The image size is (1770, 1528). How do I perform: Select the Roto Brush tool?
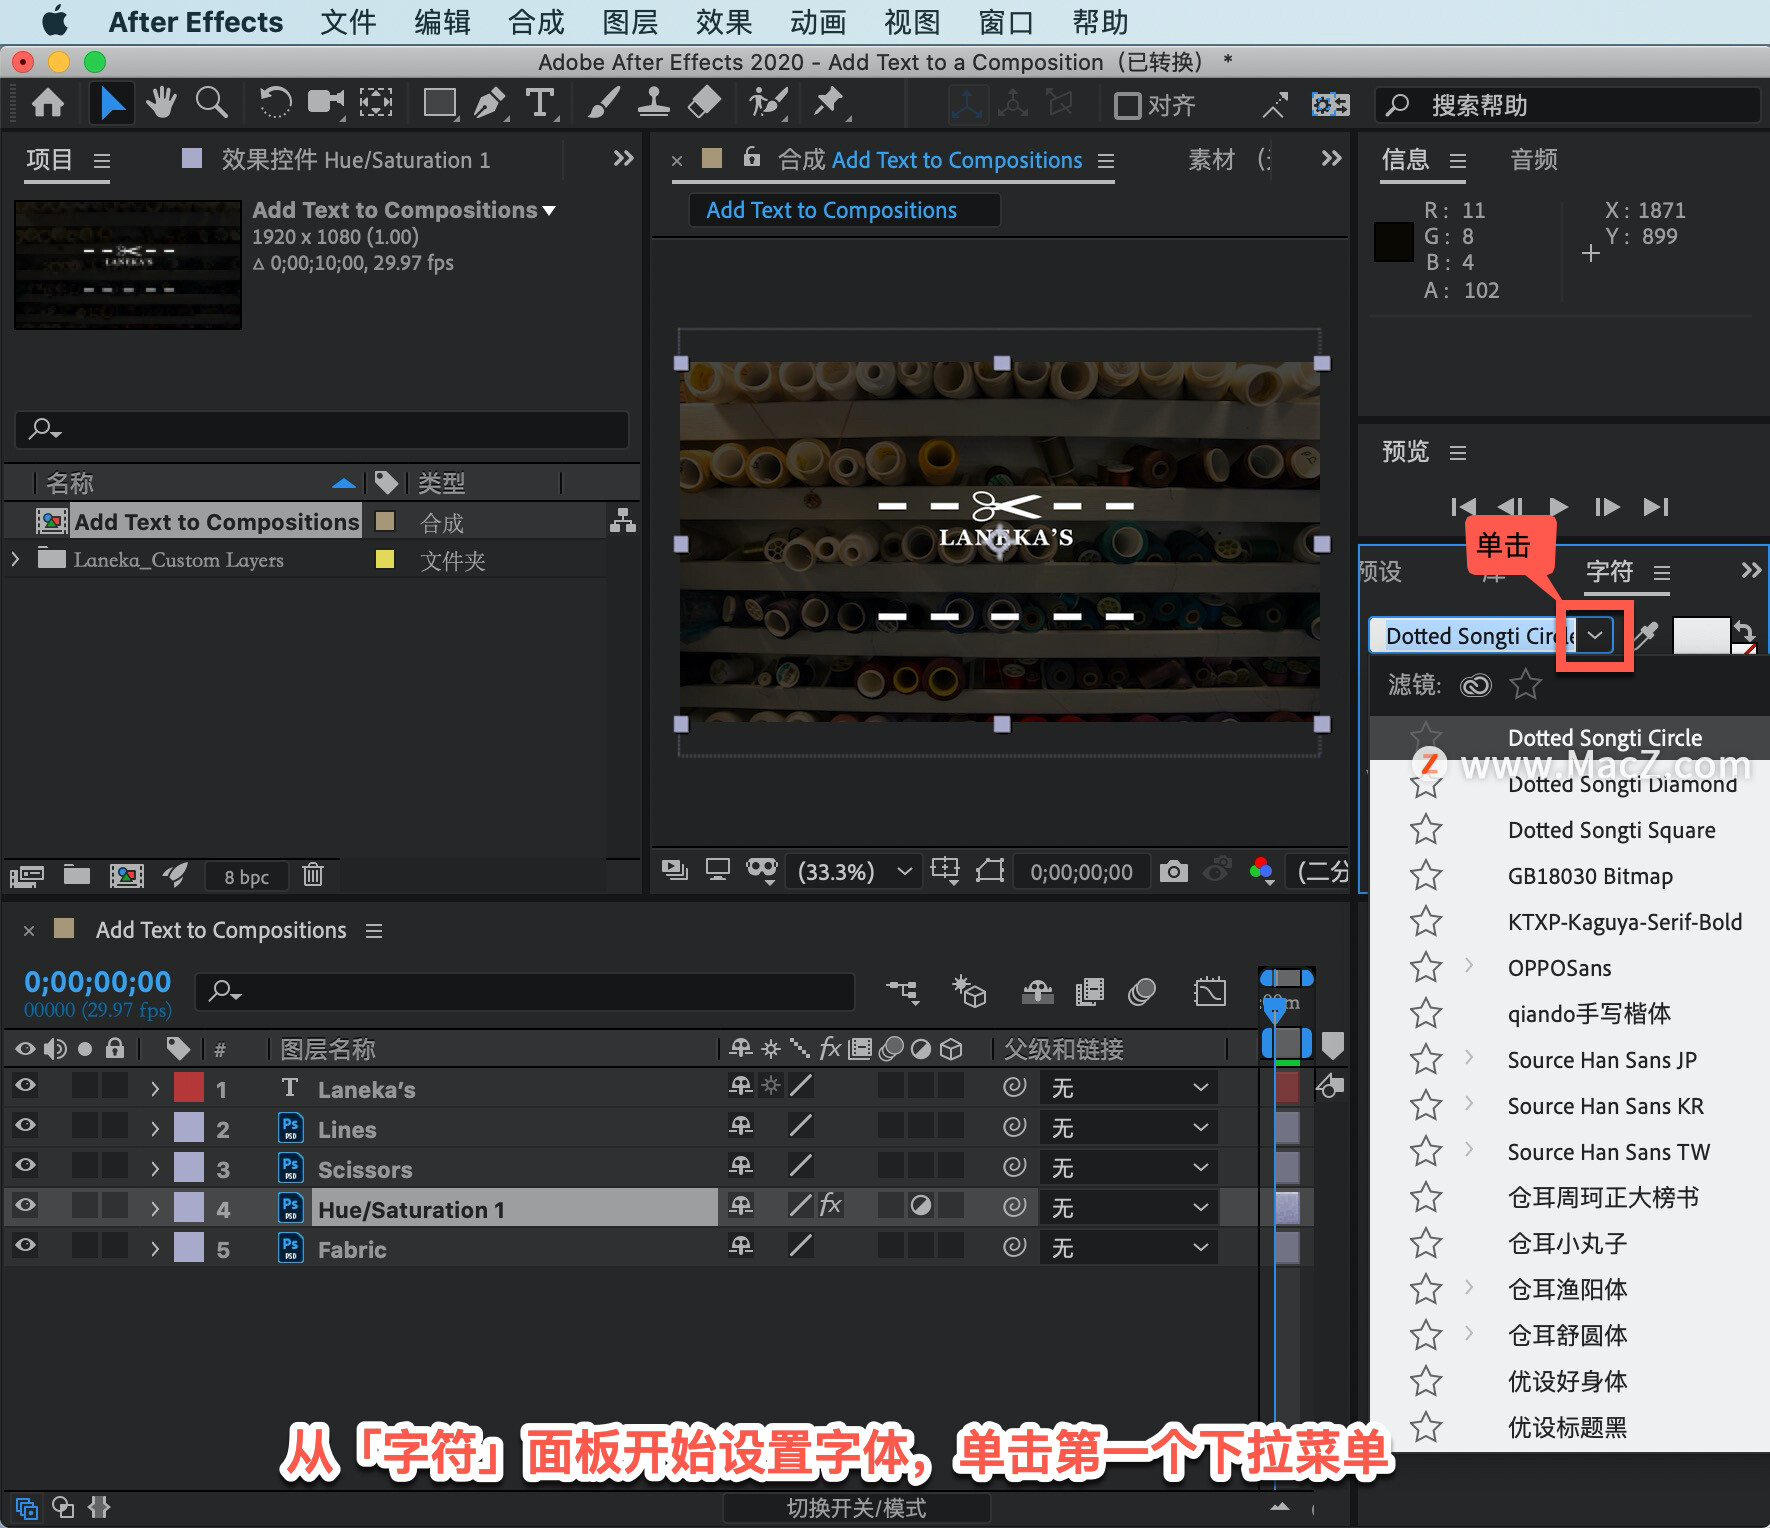click(x=768, y=102)
